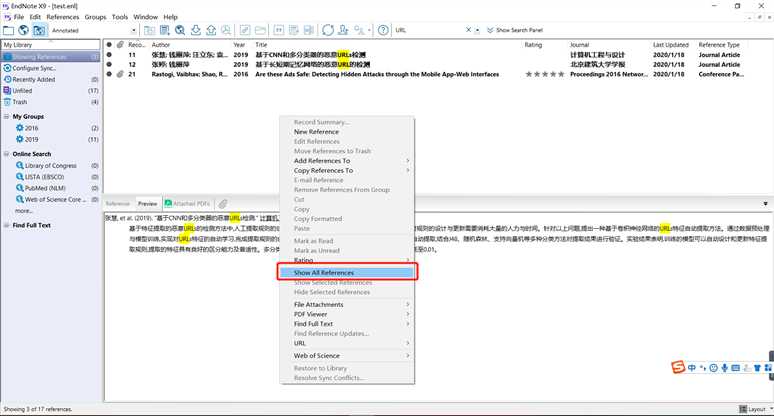Click Show Search Panel button
This screenshot has width=774, height=416.
click(x=515, y=30)
